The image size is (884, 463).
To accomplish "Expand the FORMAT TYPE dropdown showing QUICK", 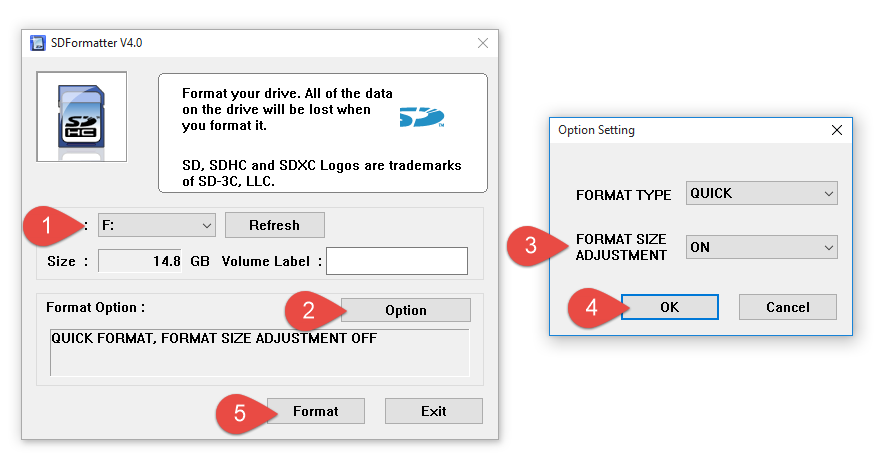I will [762, 193].
